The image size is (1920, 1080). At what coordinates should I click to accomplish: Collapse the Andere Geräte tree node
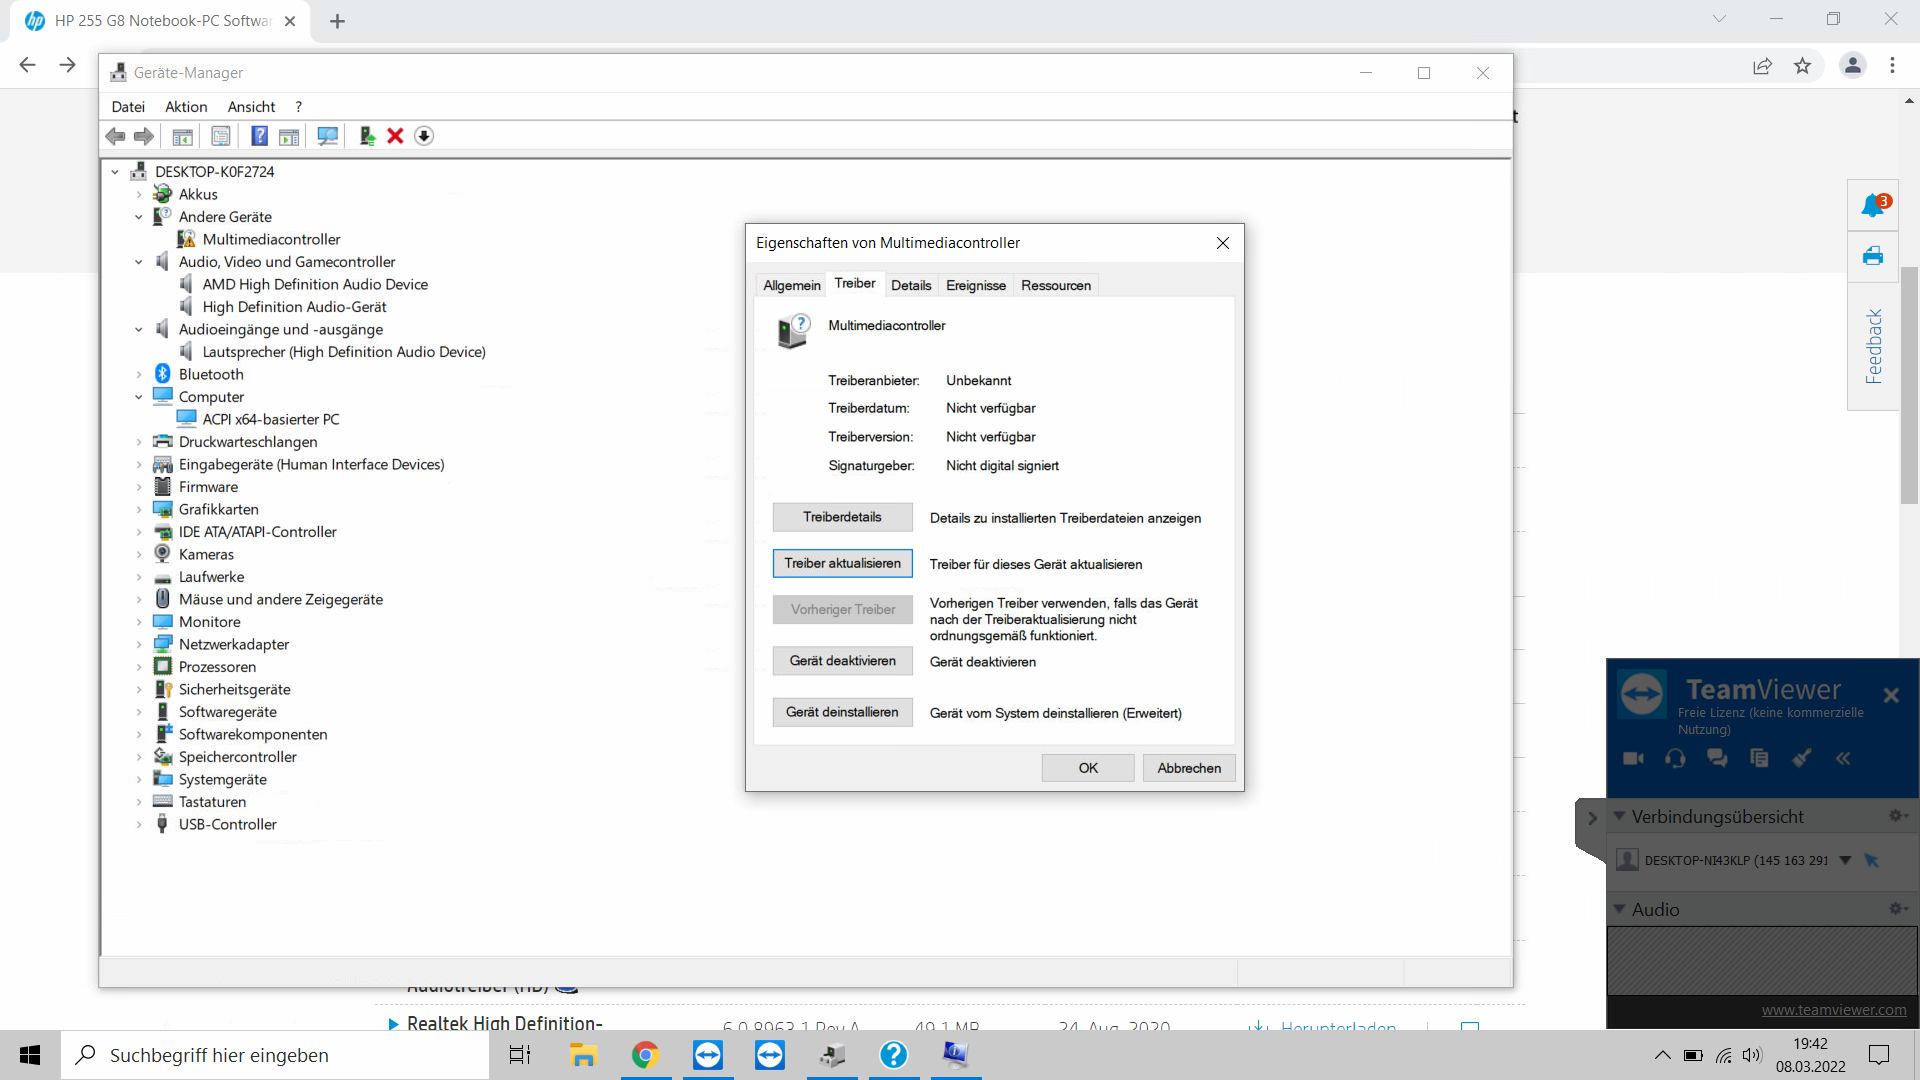(x=139, y=217)
